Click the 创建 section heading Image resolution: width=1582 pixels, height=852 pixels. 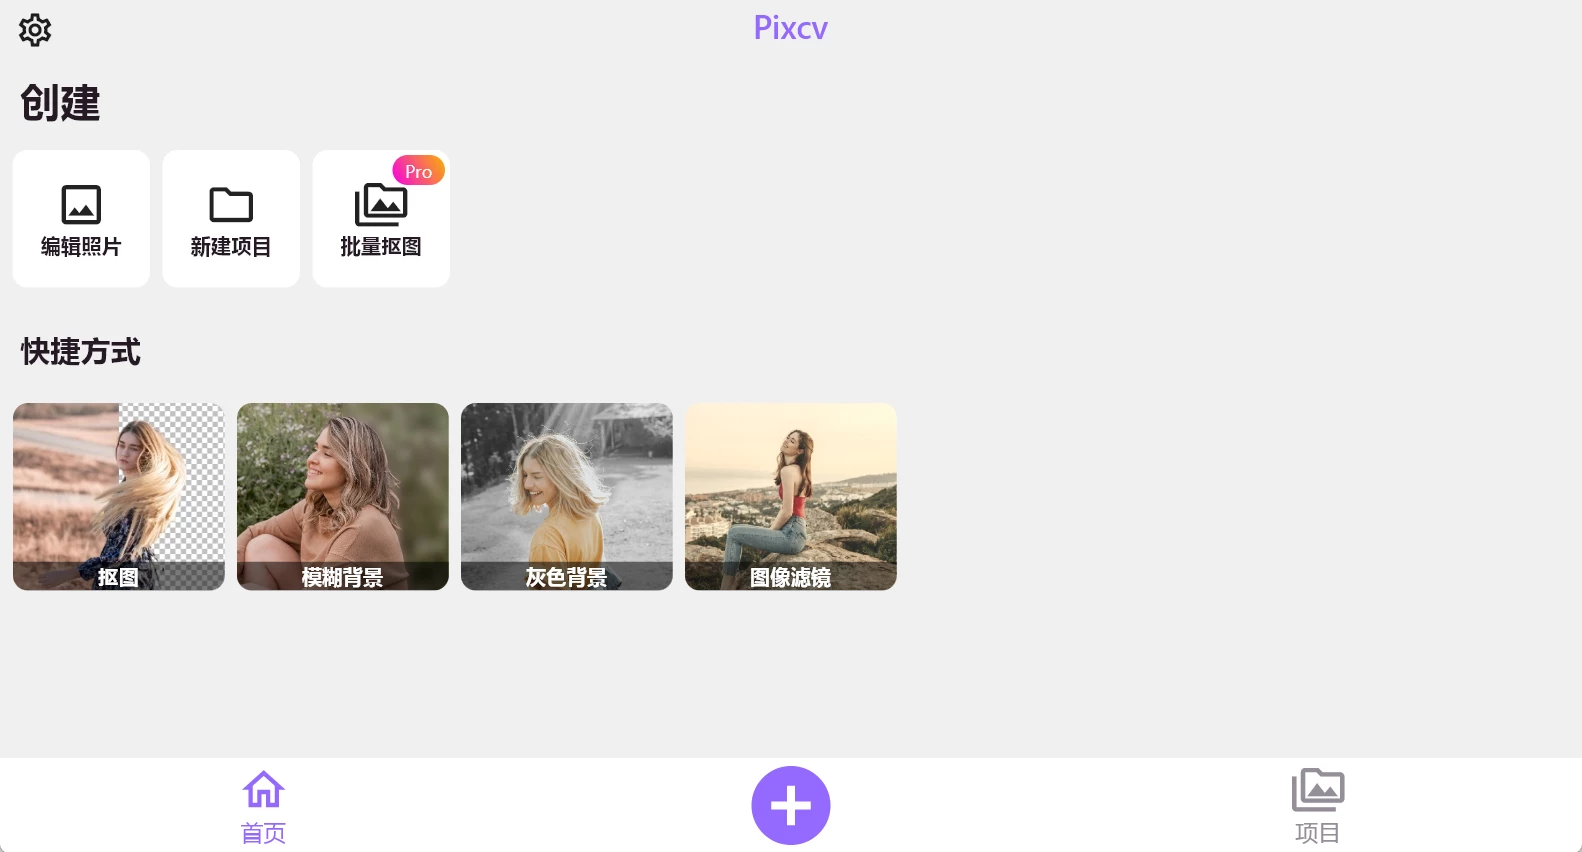pos(60,103)
